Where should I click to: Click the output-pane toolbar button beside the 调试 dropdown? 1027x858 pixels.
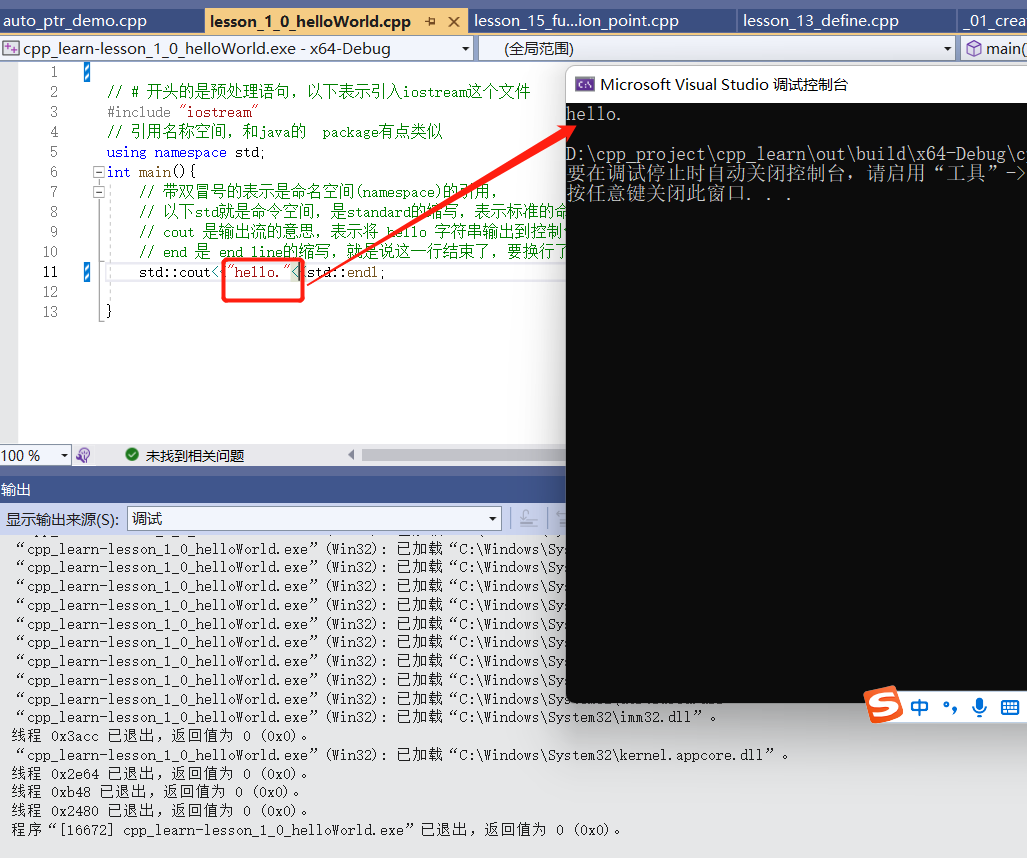tap(528, 519)
